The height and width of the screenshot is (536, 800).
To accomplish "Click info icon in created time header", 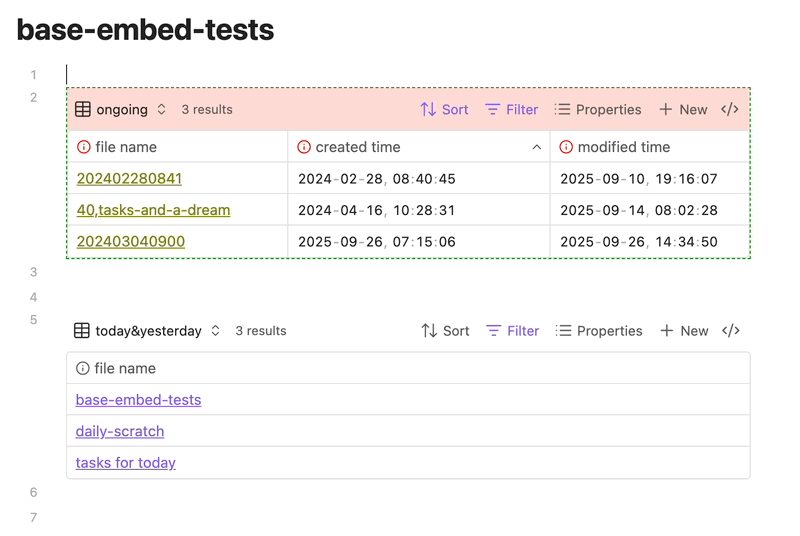I will click(x=304, y=147).
